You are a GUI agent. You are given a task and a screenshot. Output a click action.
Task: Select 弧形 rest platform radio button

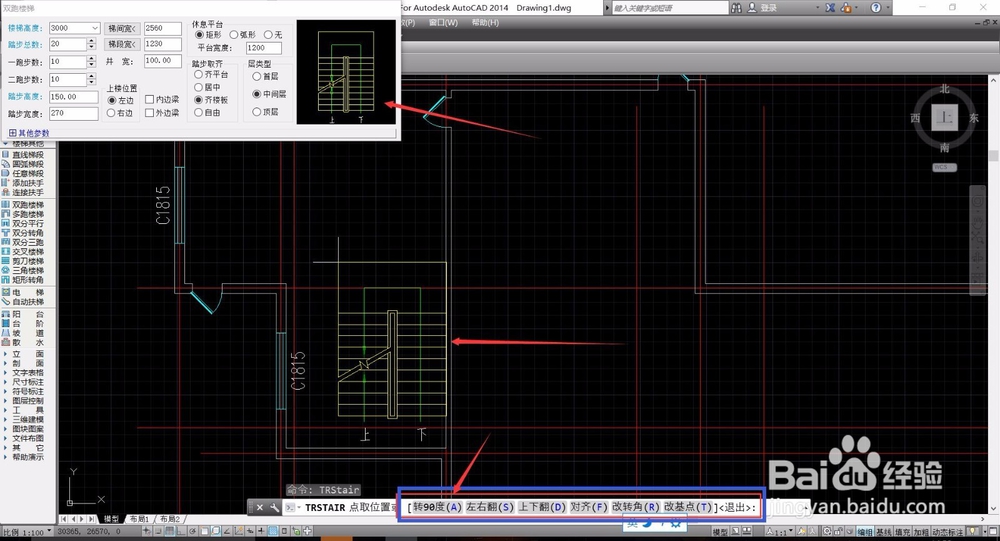pyautogui.click(x=242, y=34)
